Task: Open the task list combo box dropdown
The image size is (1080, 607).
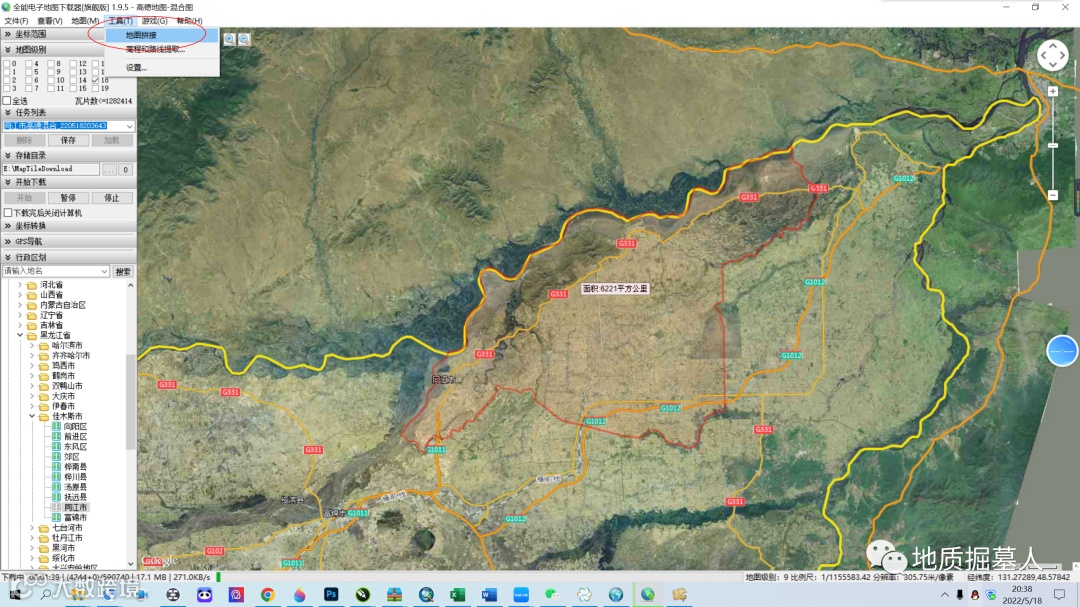Action: click(x=129, y=126)
